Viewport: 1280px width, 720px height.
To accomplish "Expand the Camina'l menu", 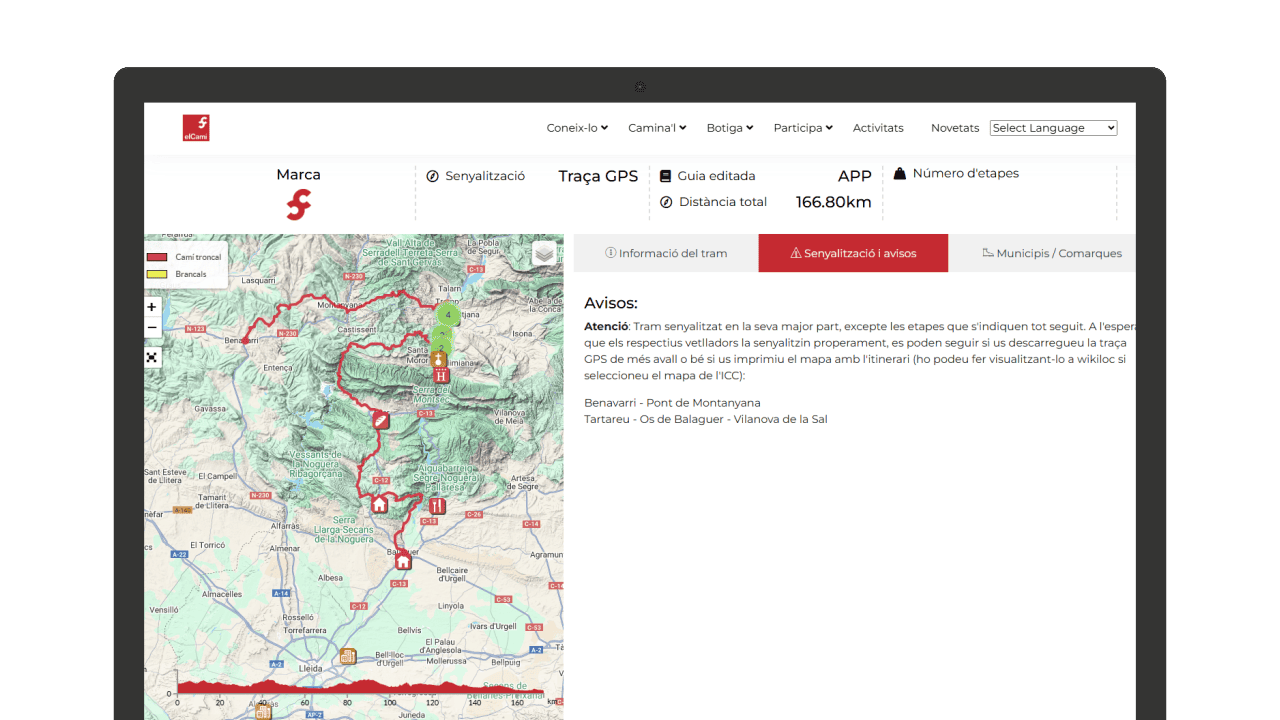I will tap(658, 128).
